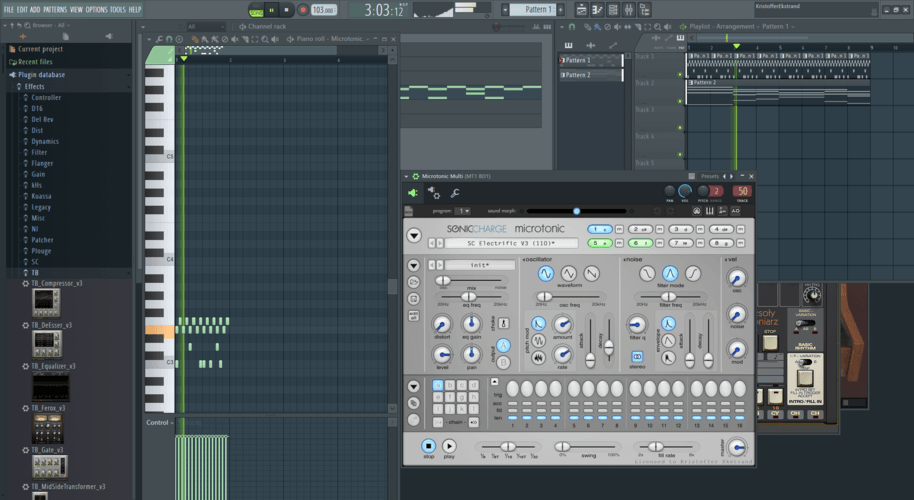Open the mixer from the top toolbar
Screen dimensions: 914x500
coord(628,10)
